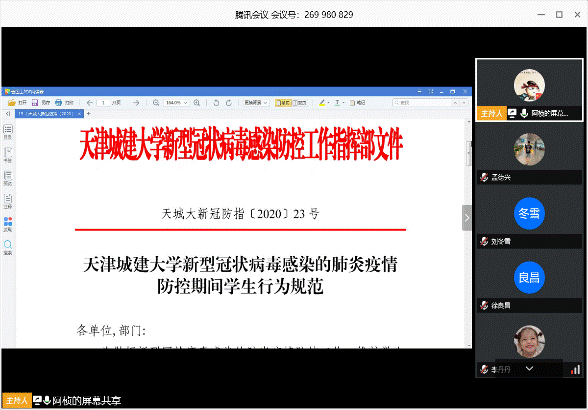This screenshot has width=588, height=410.
Task: Click the 良昌 blue avatar
Action: pos(529,277)
